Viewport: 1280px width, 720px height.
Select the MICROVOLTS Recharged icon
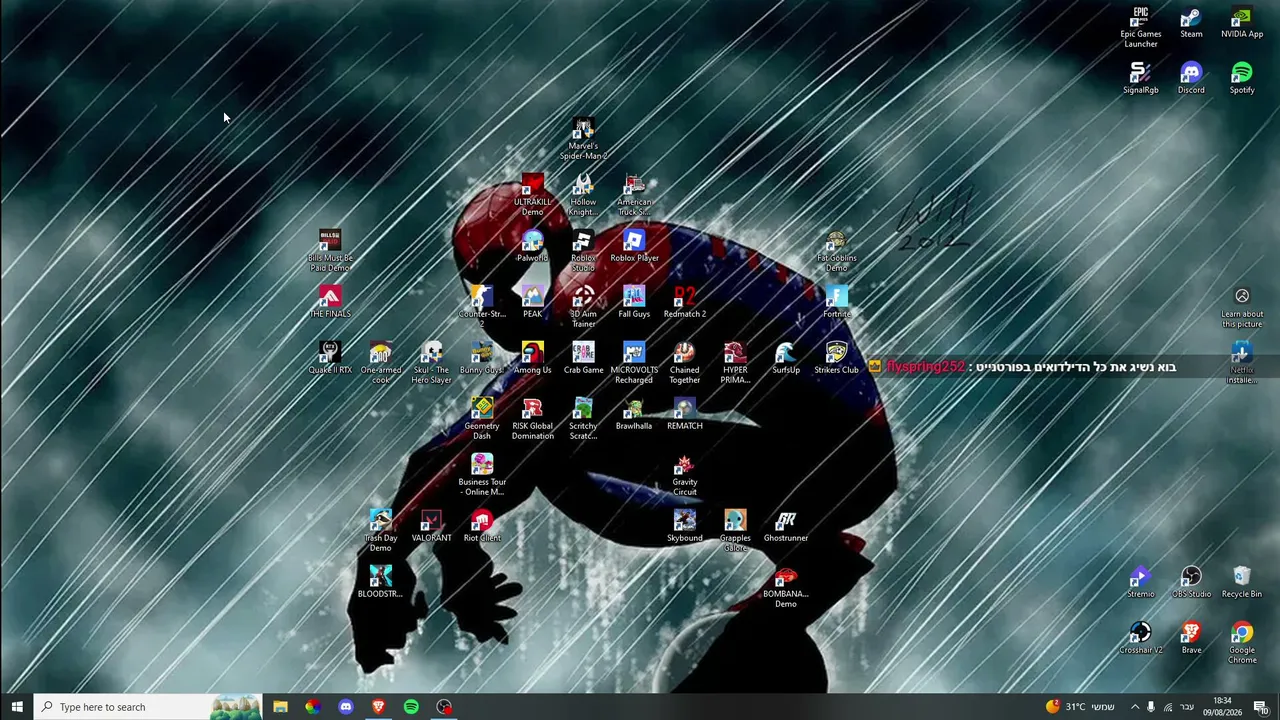pyautogui.click(x=634, y=364)
